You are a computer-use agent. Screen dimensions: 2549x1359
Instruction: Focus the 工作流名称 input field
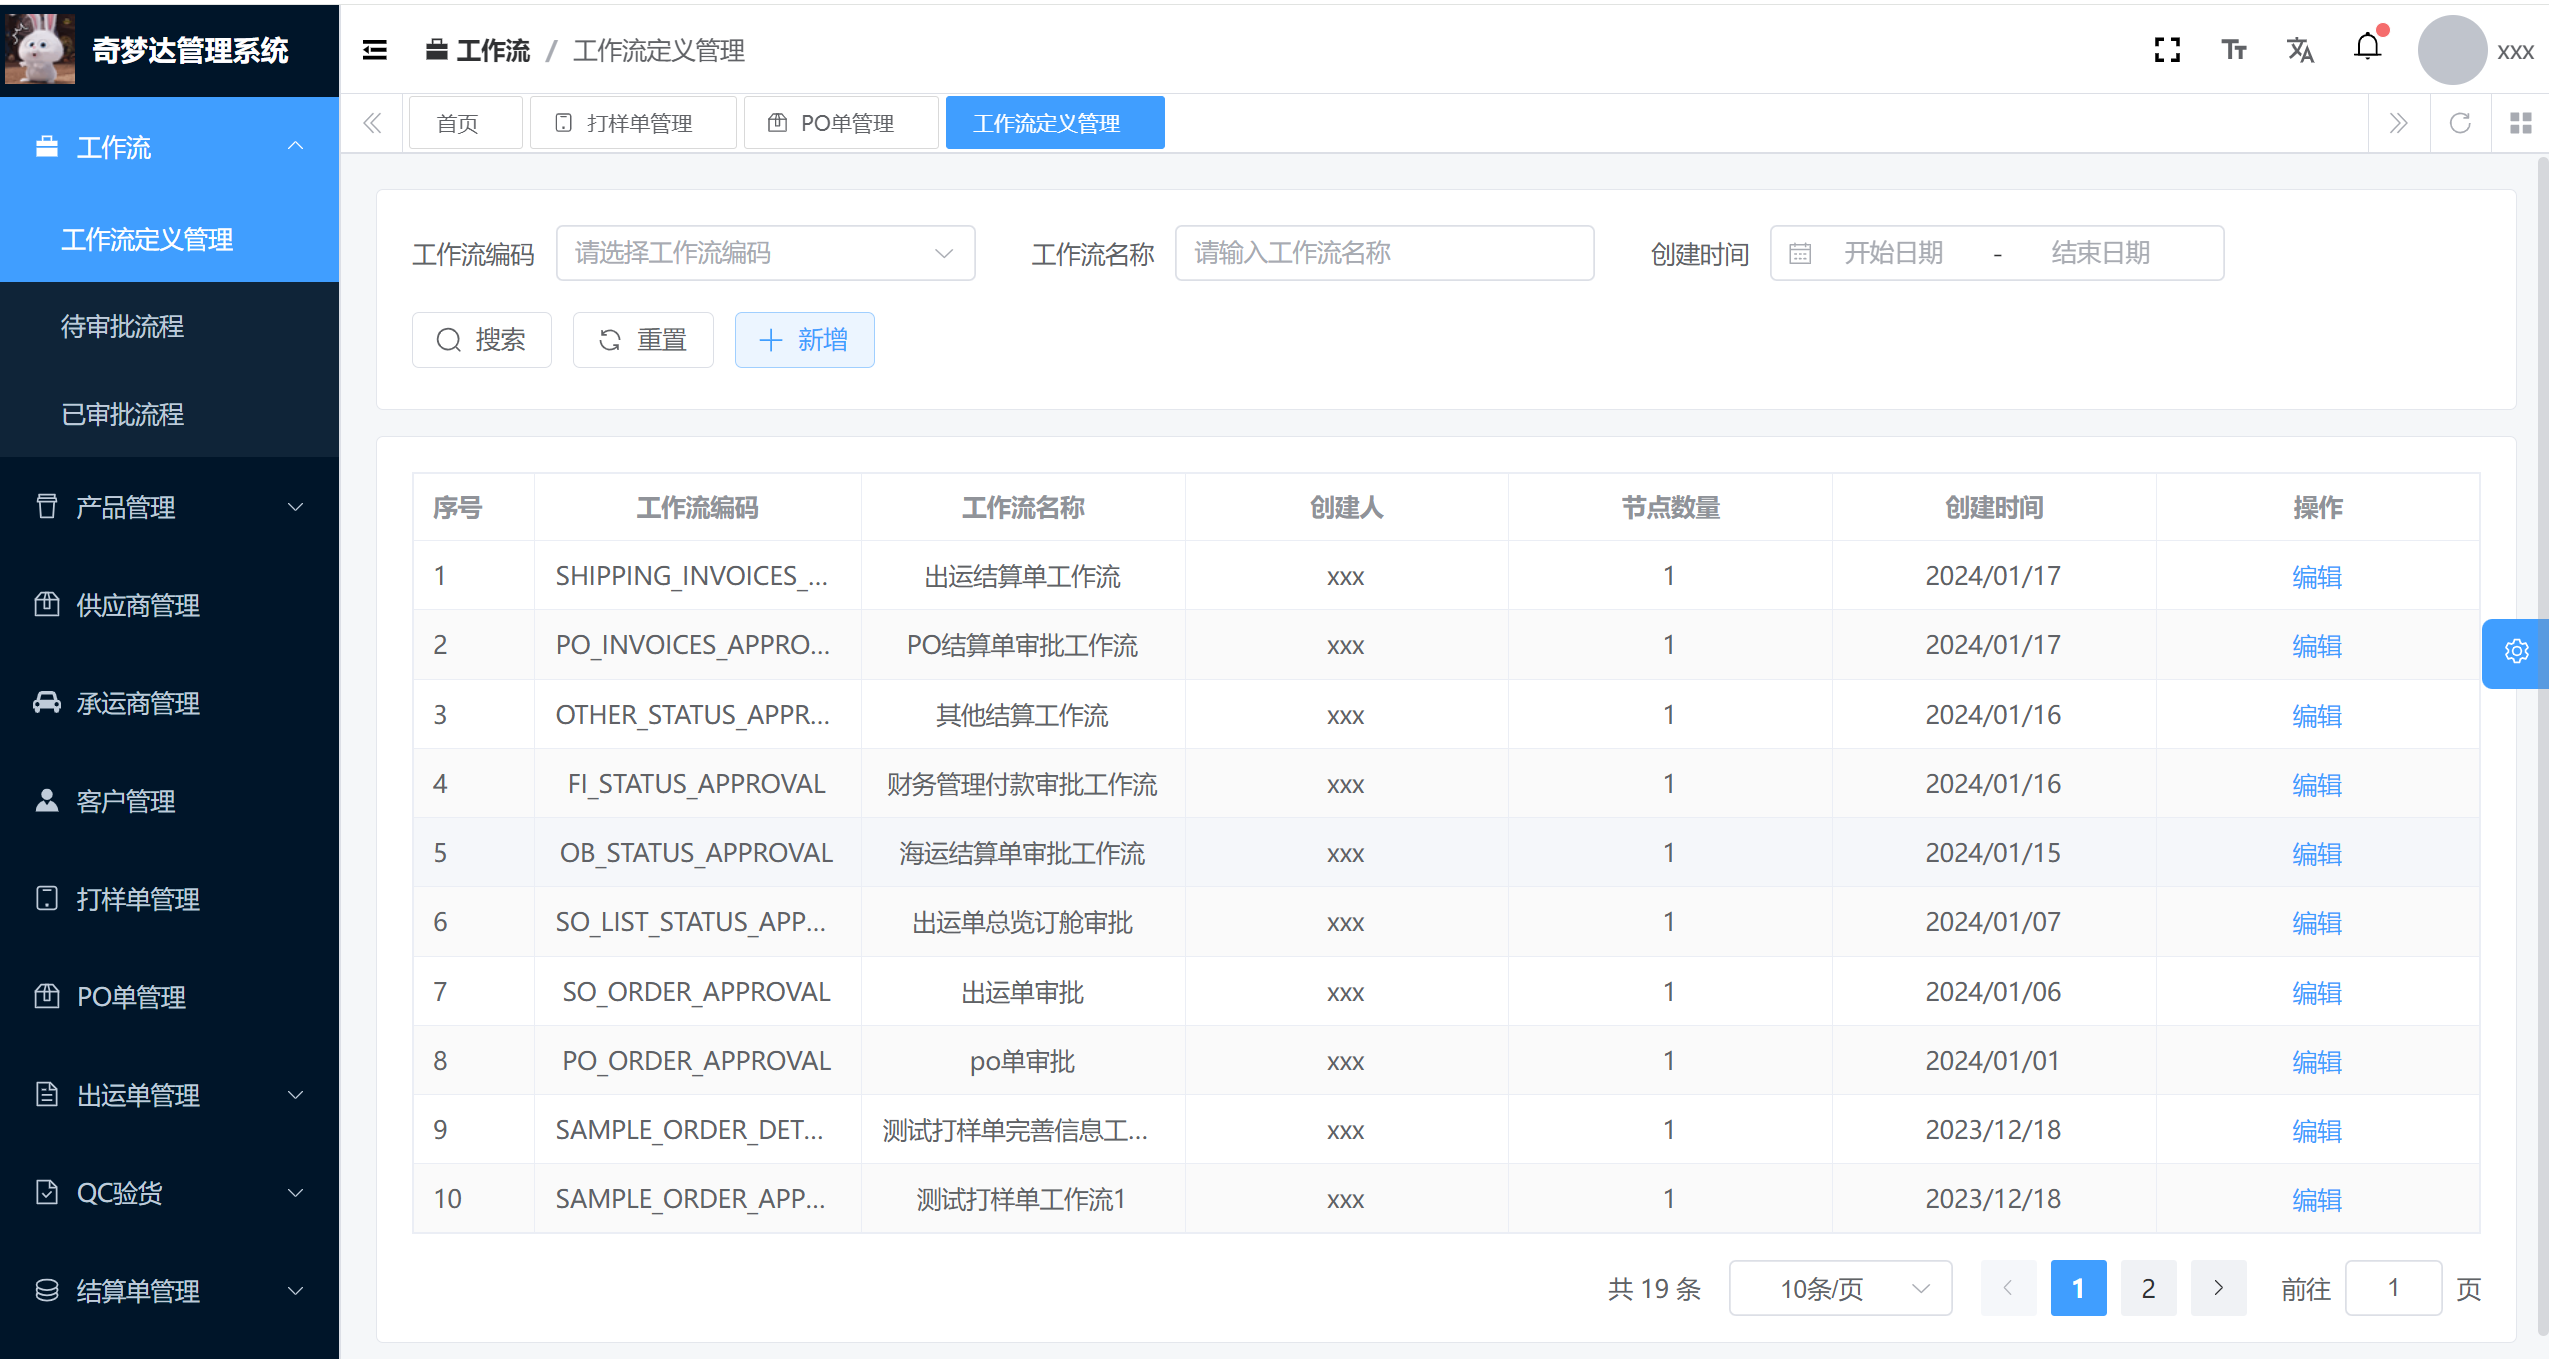point(1384,254)
